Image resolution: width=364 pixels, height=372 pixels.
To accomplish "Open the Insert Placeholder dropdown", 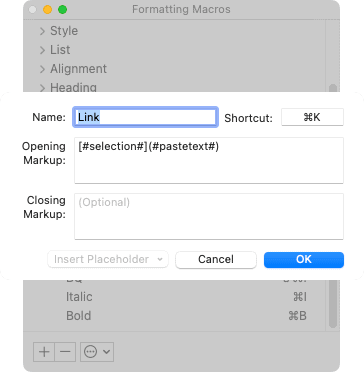I will 108,259.
